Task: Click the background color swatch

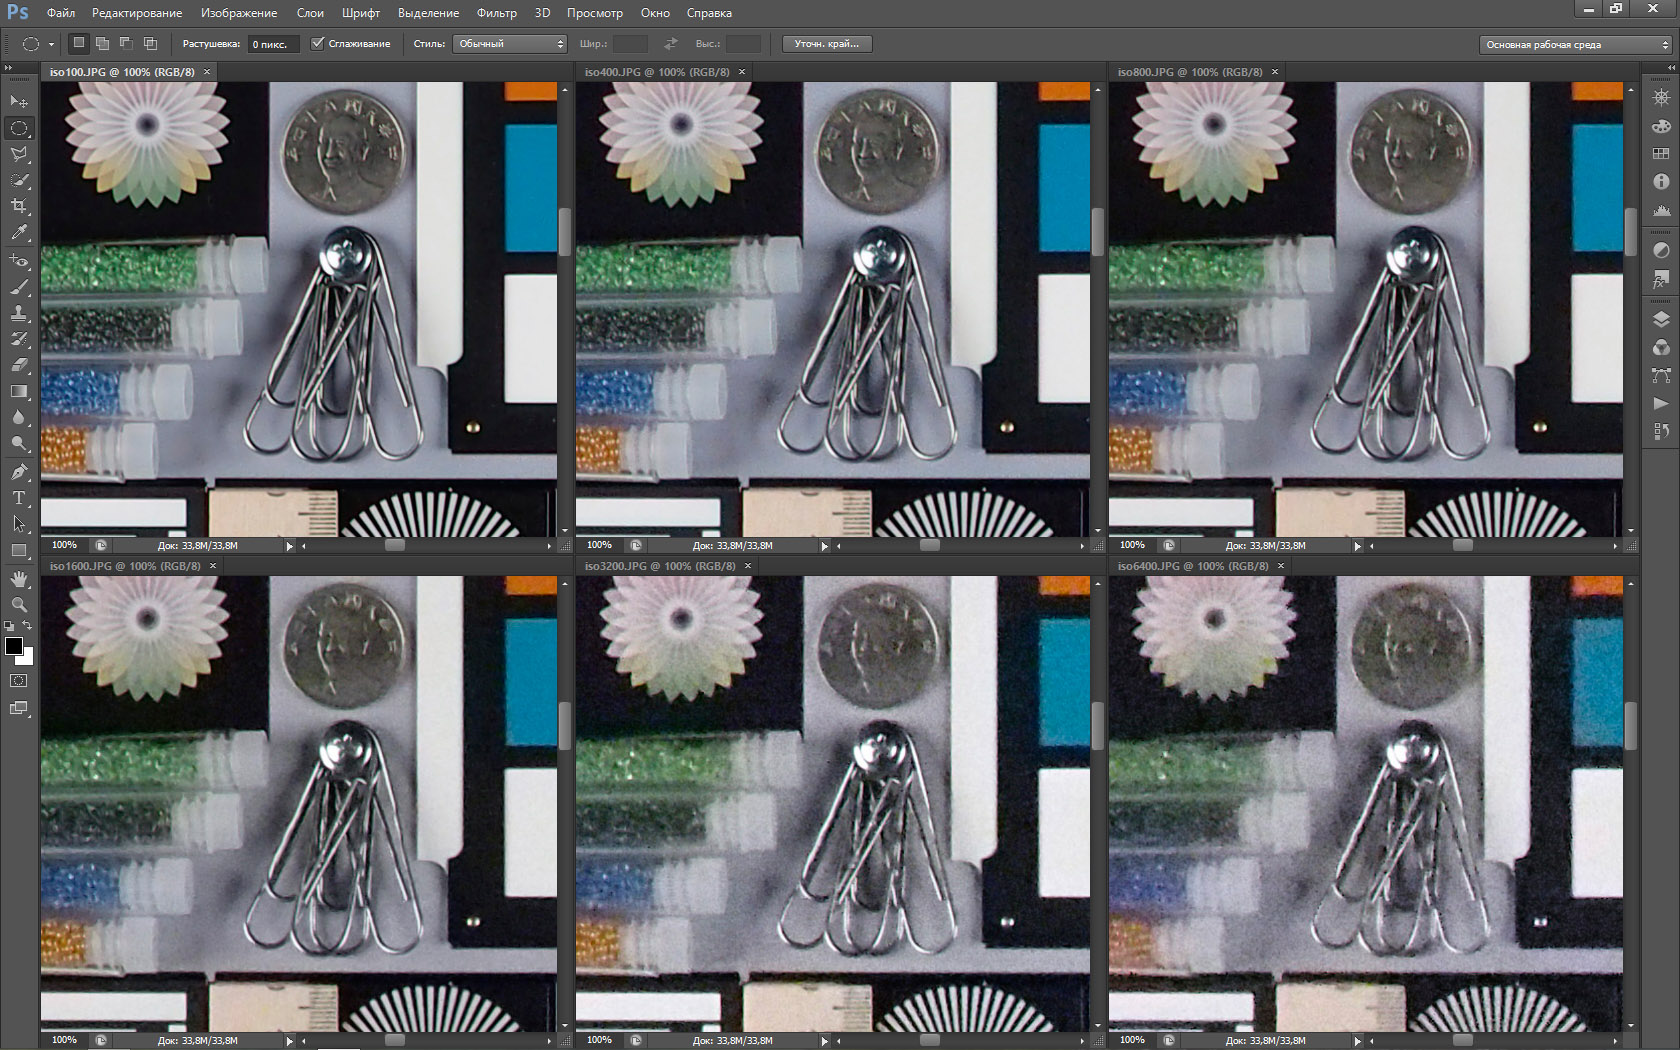Action: (28, 658)
